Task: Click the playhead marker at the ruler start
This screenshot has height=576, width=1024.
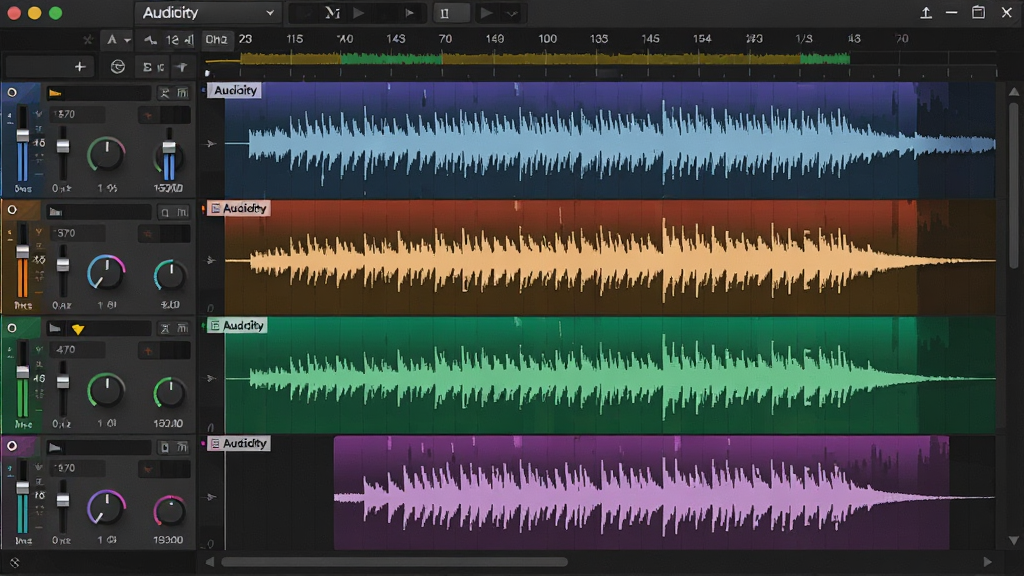Action: (x=208, y=73)
